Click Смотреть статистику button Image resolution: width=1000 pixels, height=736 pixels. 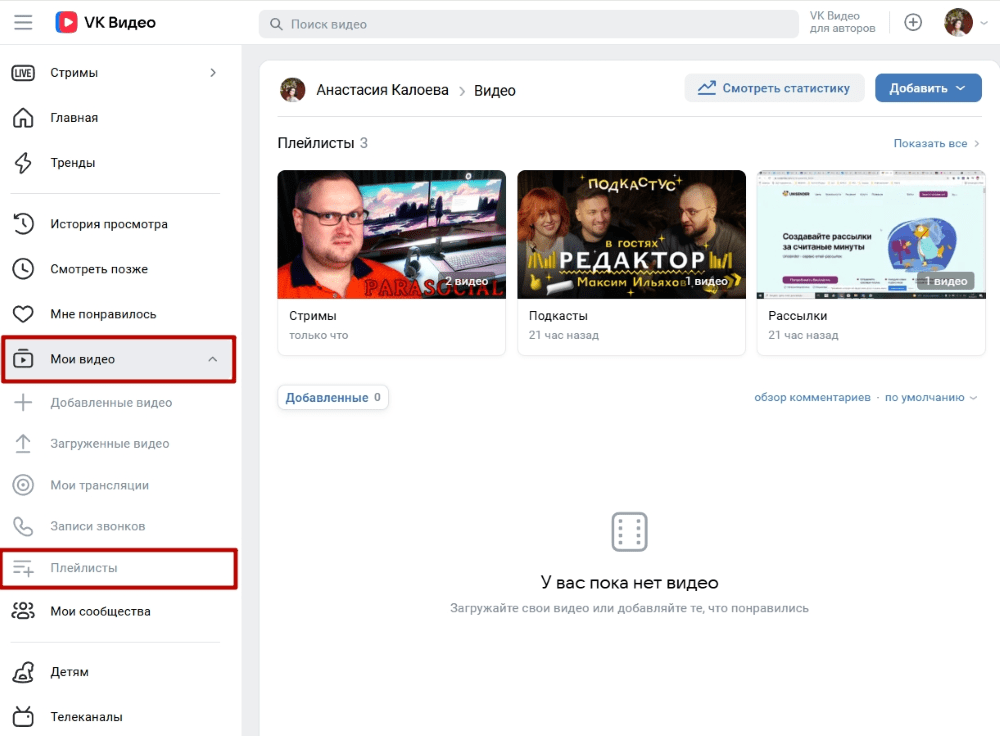pyautogui.click(x=774, y=88)
